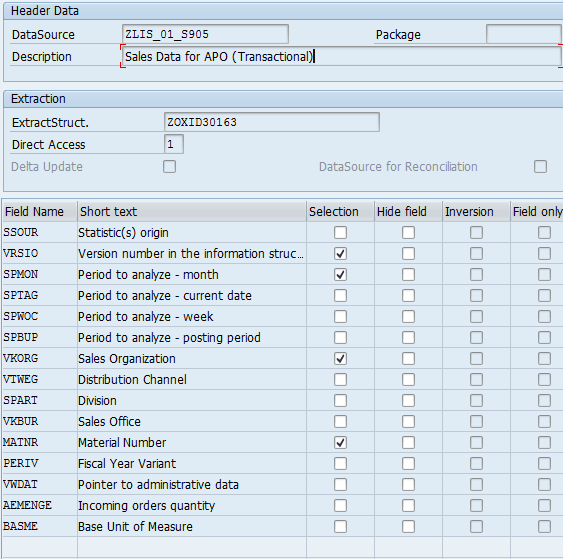Viewport: 563px width, 559px height.
Task: Enable Selection checkbox for SSOUR
Action: (x=340, y=233)
